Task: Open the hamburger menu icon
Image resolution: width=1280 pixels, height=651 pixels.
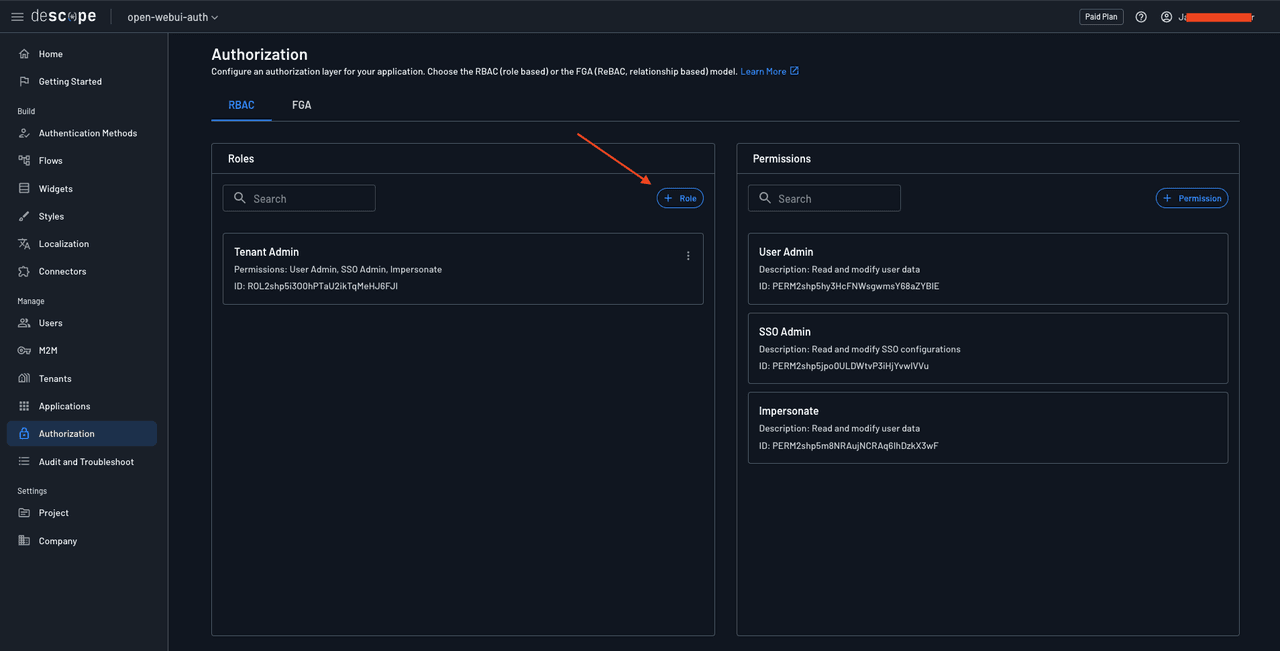Action: coord(17,17)
